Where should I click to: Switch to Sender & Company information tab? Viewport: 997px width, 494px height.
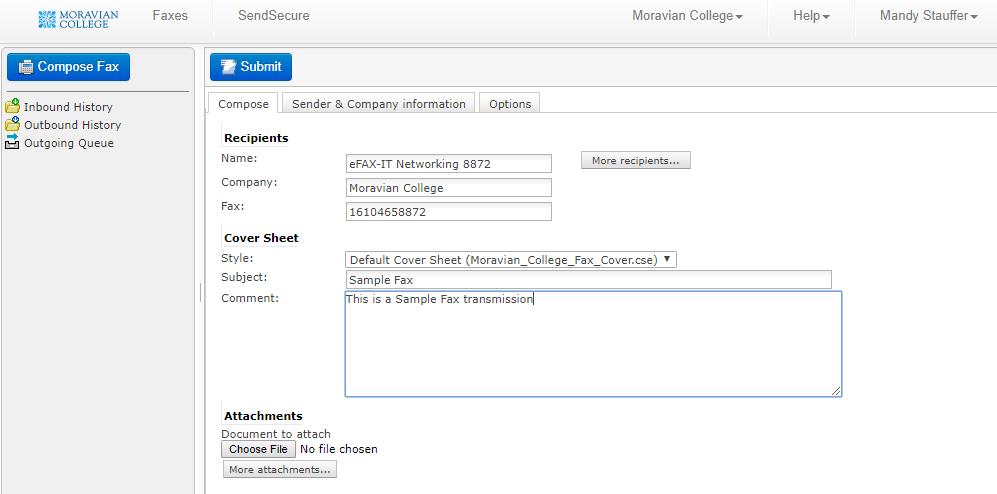(x=379, y=104)
